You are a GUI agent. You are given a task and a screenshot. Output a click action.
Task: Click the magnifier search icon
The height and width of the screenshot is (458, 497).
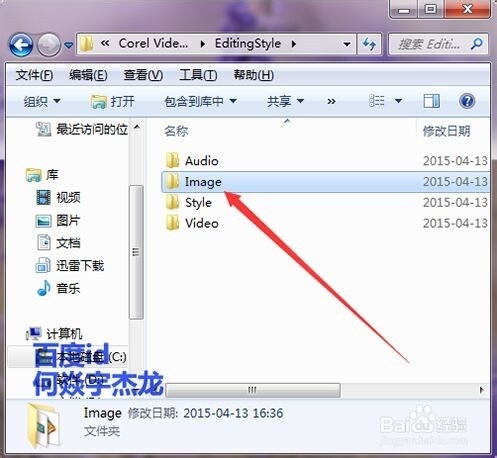pyautogui.click(x=477, y=44)
